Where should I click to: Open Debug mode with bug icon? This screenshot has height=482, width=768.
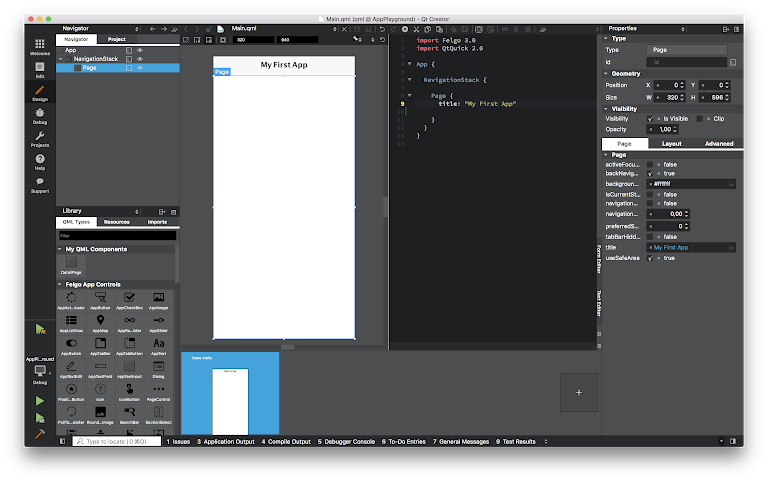point(40,115)
